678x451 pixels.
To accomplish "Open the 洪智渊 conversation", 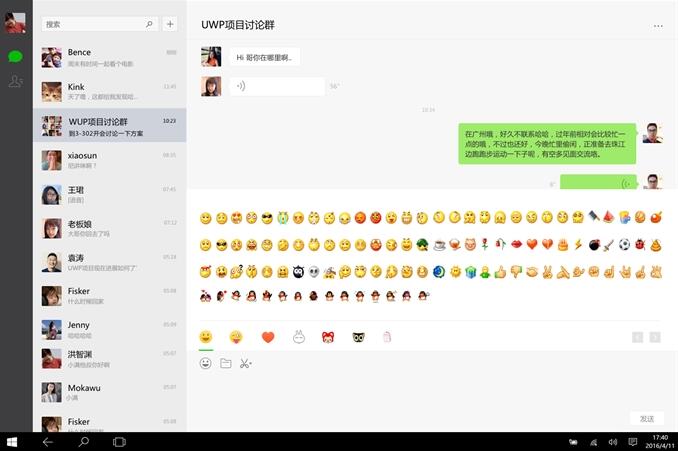I will (110, 359).
